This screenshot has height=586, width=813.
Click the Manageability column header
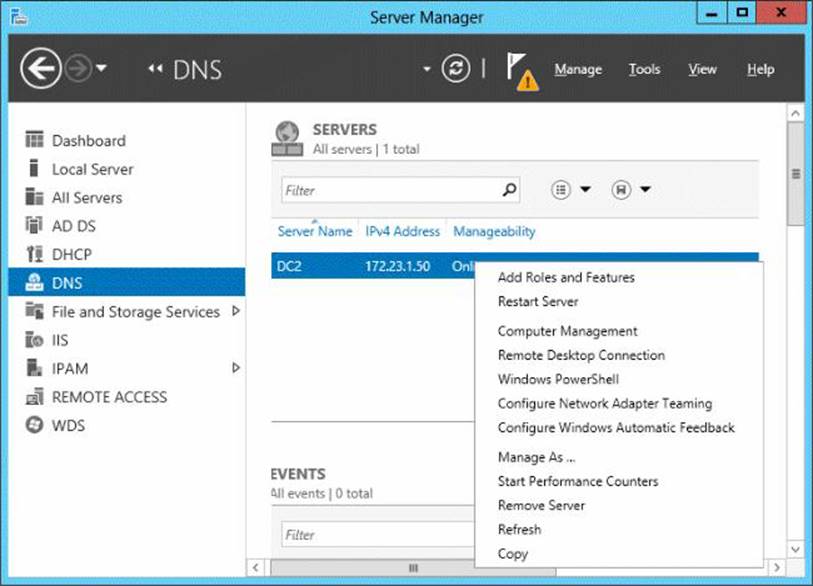494,231
